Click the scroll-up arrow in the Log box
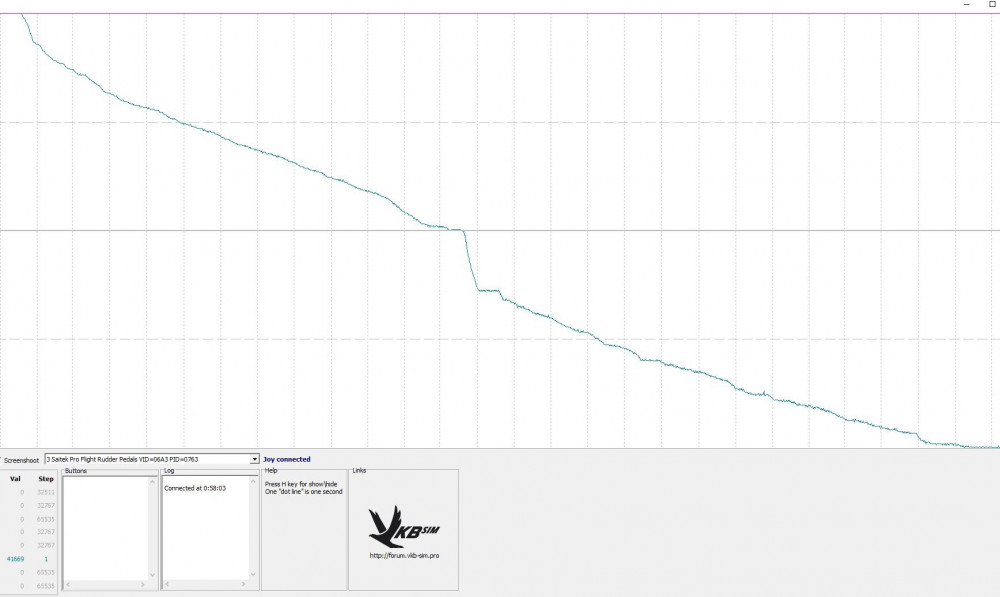1000x597 pixels. pyautogui.click(x=253, y=482)
